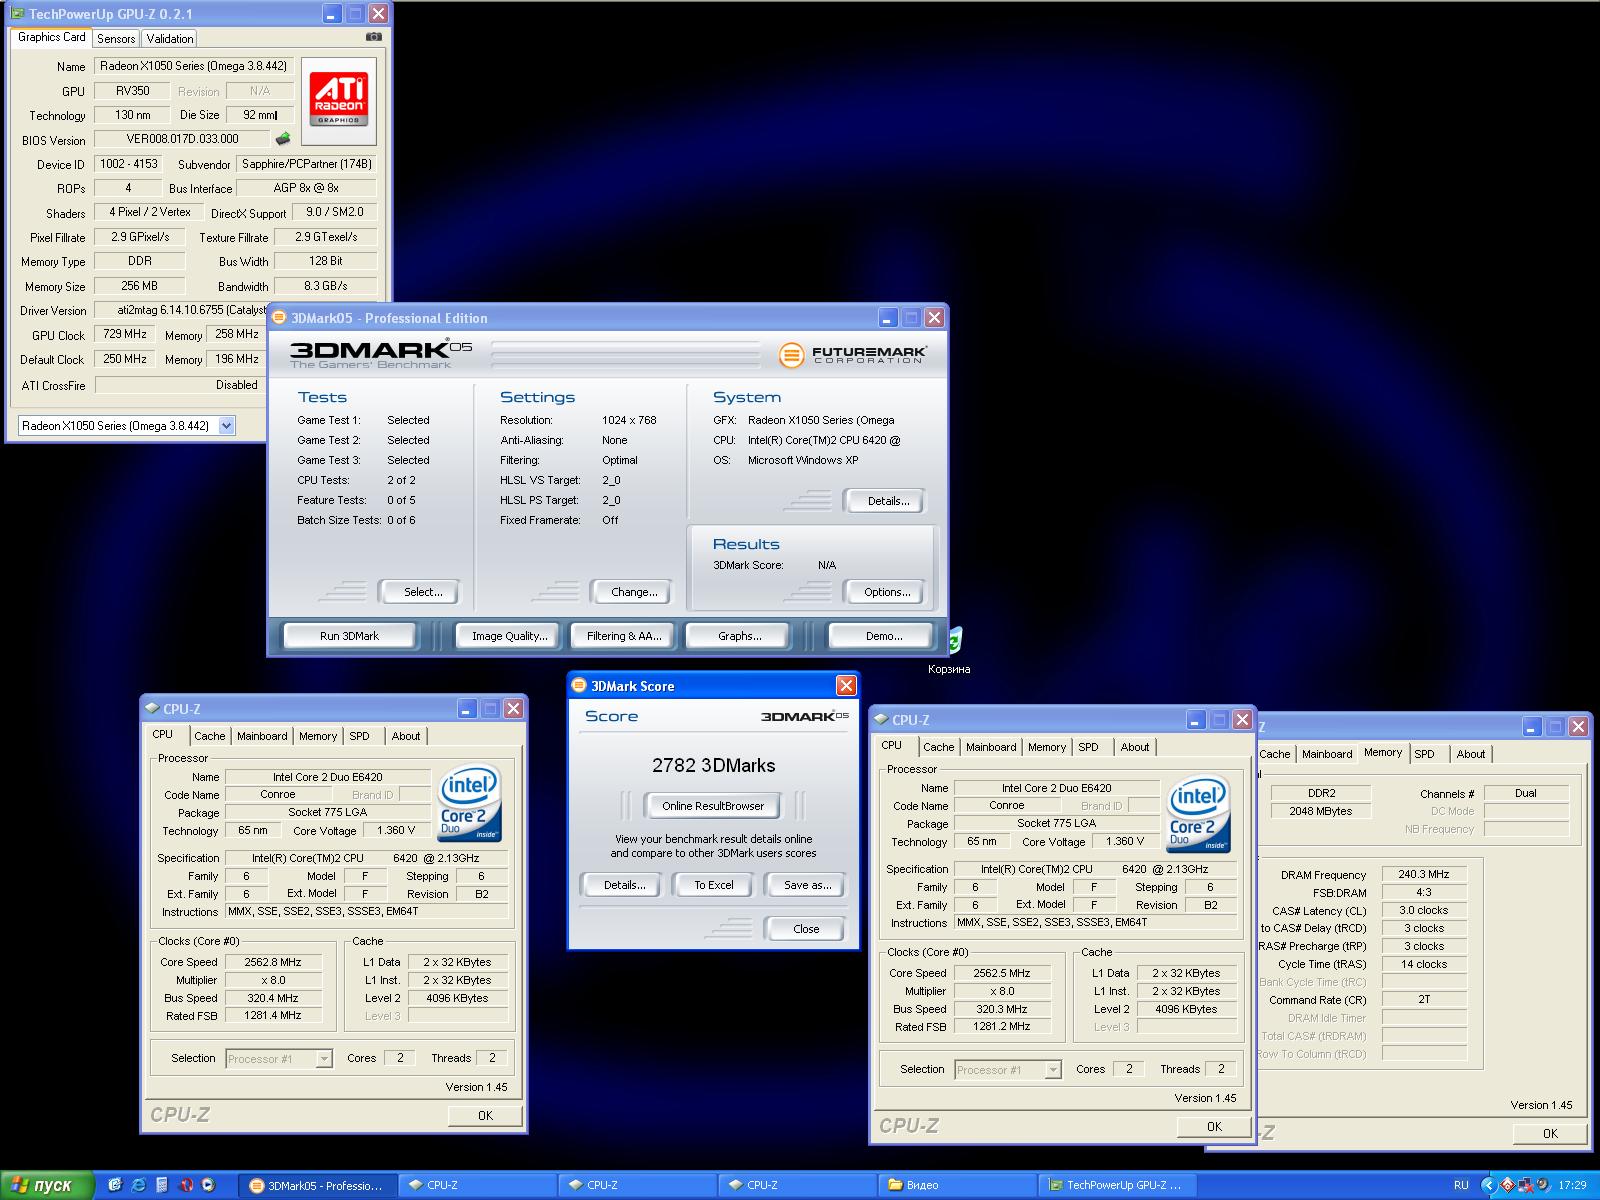
Task: Click OK in the right CPU-Z Memory window
Action: pos(1550,1133)
